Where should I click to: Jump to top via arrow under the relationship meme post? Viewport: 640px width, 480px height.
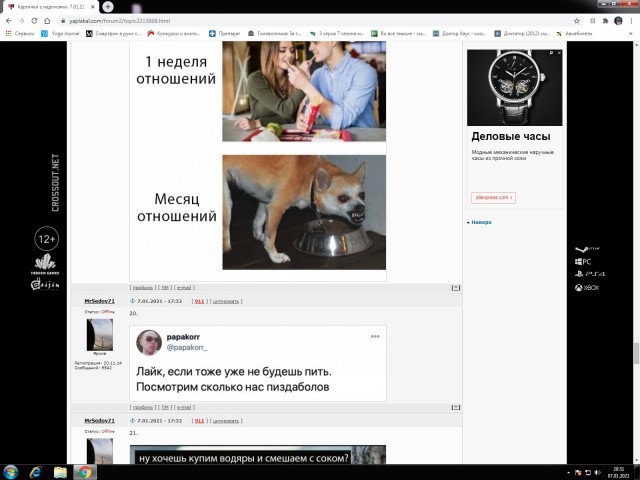(x=456, y=288)
